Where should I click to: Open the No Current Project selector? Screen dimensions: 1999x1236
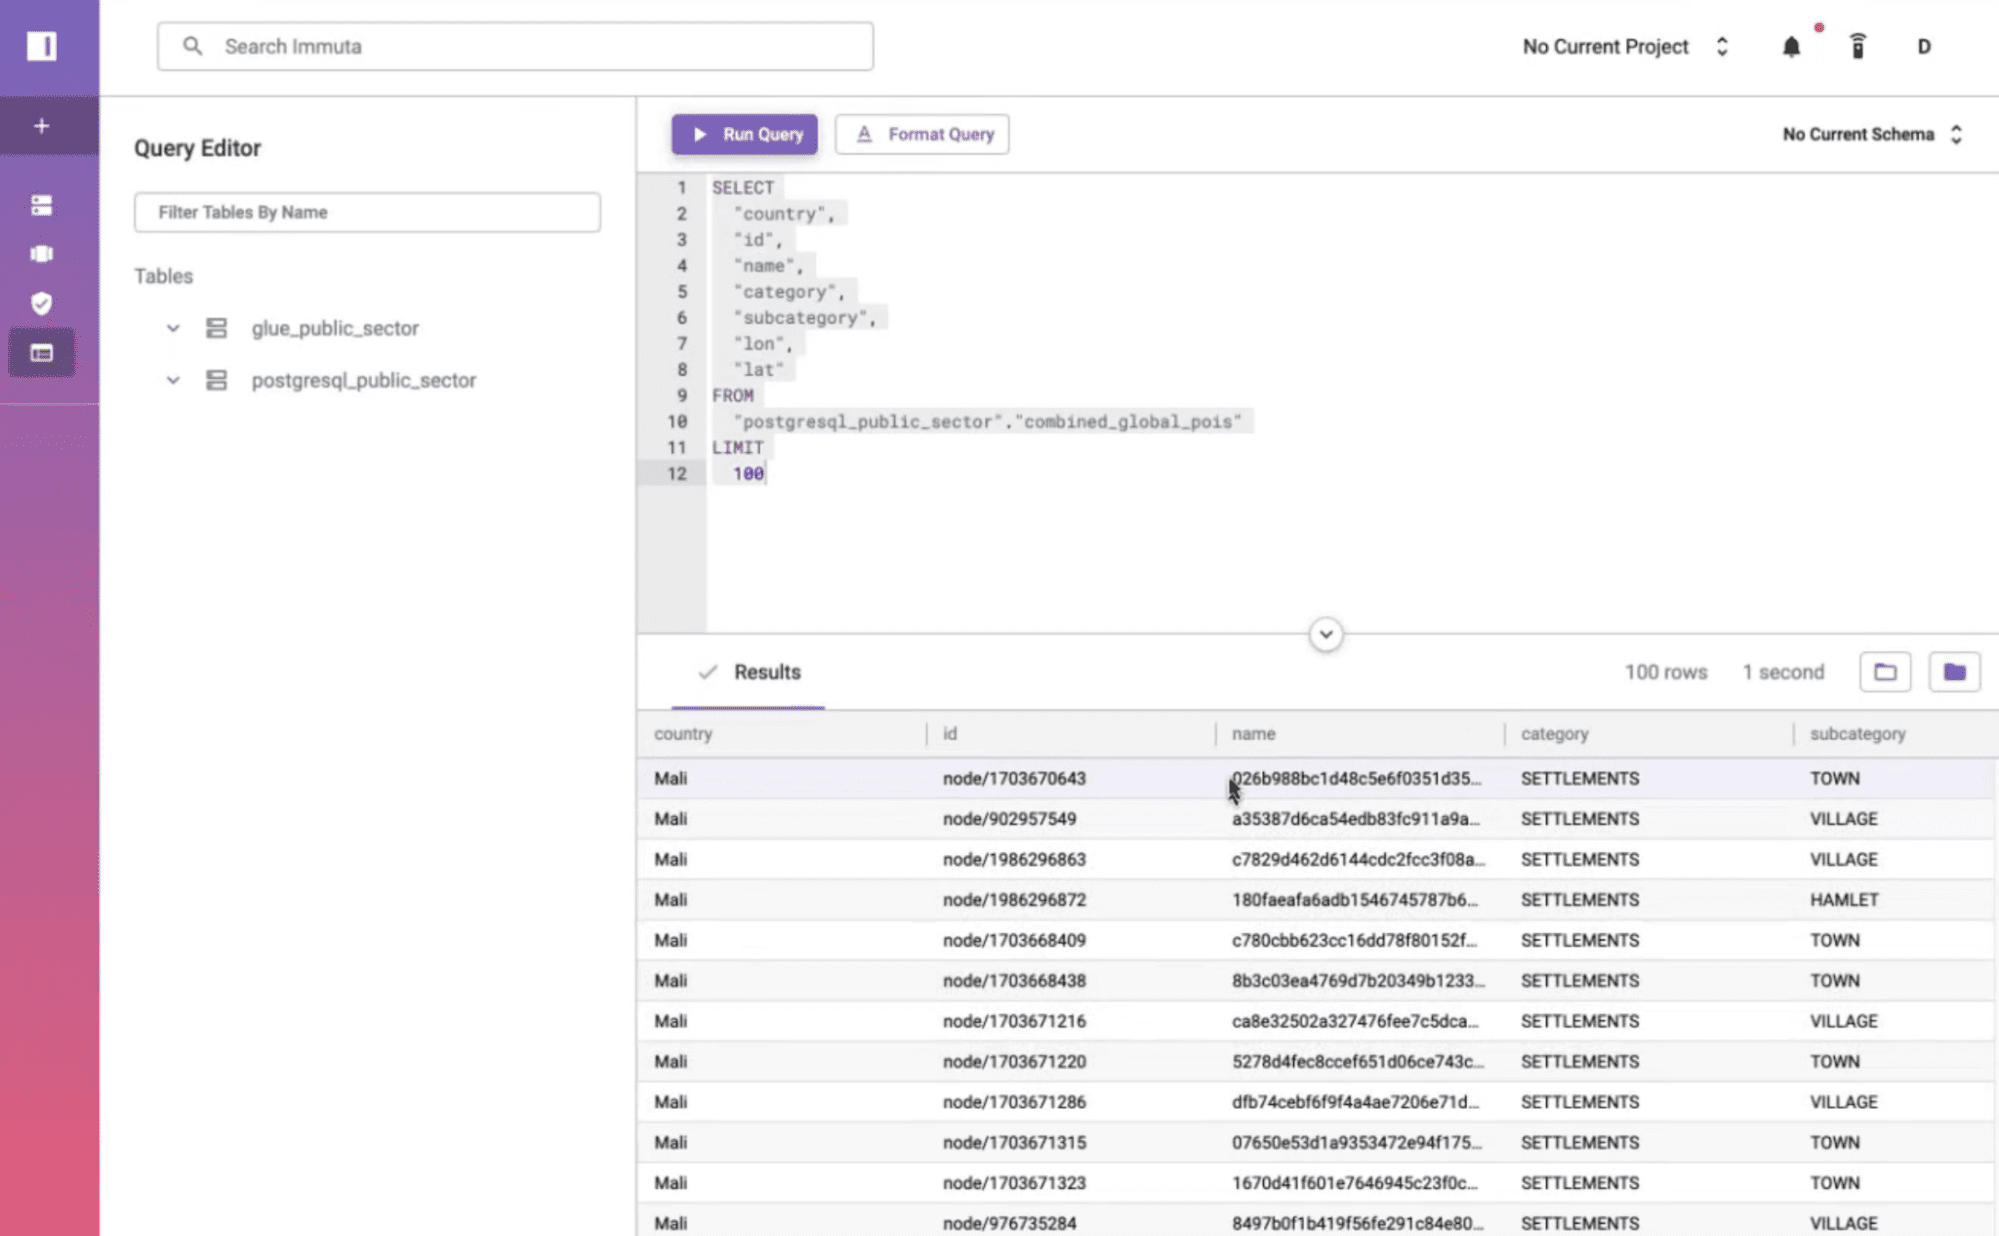click(1625, 47)
